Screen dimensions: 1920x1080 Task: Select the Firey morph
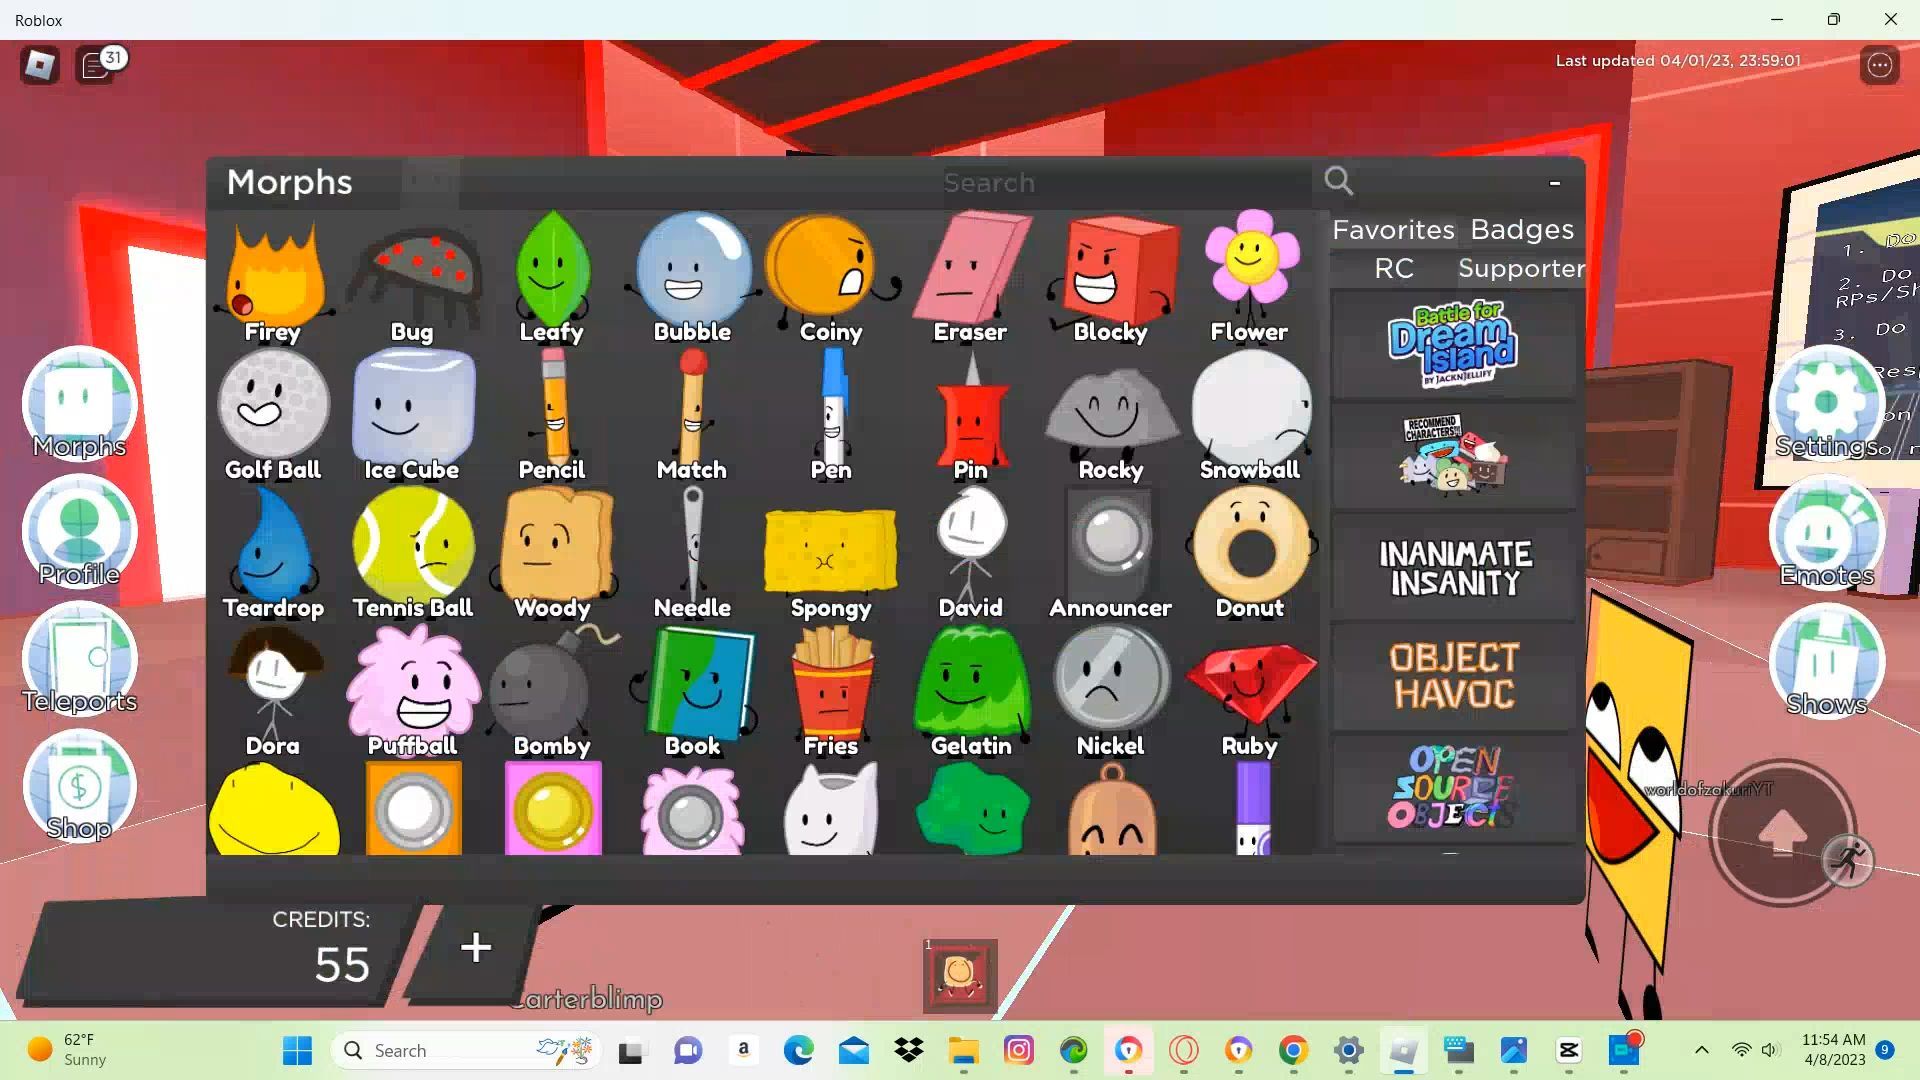pos(273,278)
